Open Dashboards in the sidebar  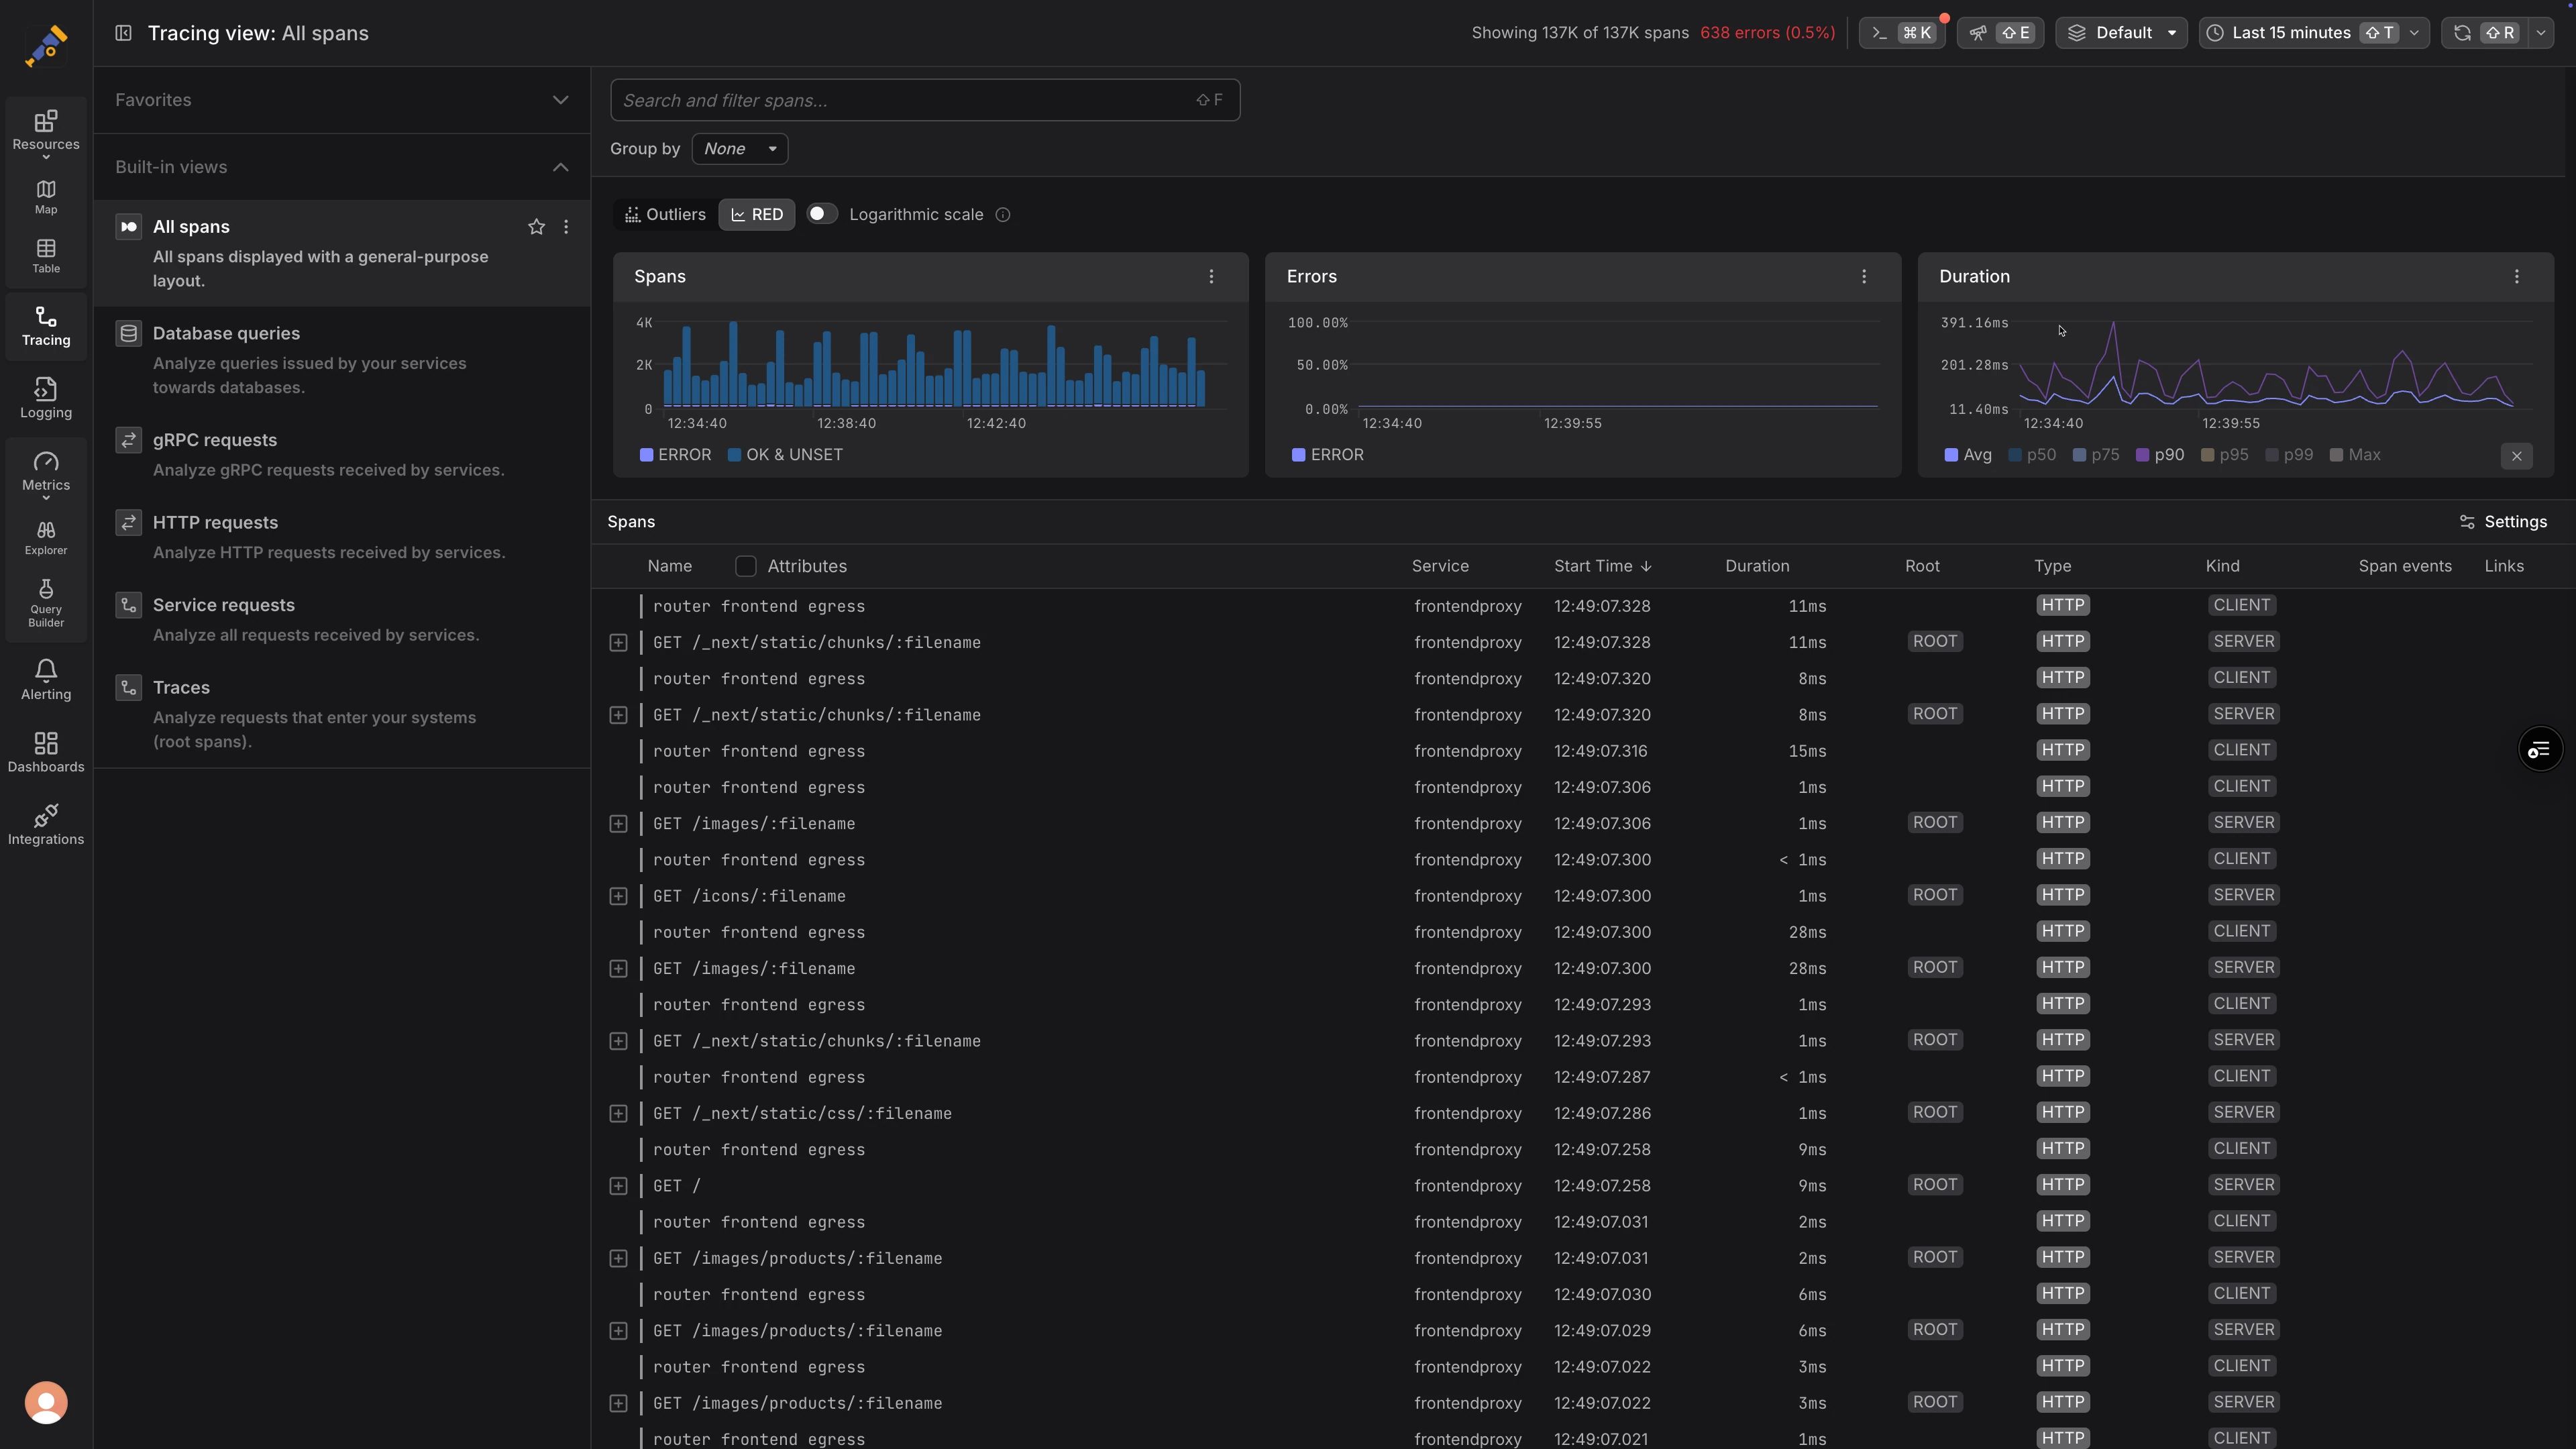coord(45,752)
